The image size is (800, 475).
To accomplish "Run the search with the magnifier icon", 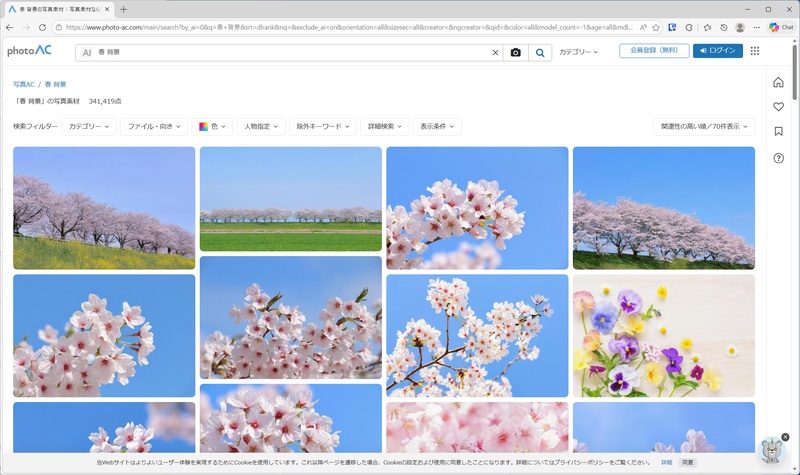I will [x=540, y=53].
